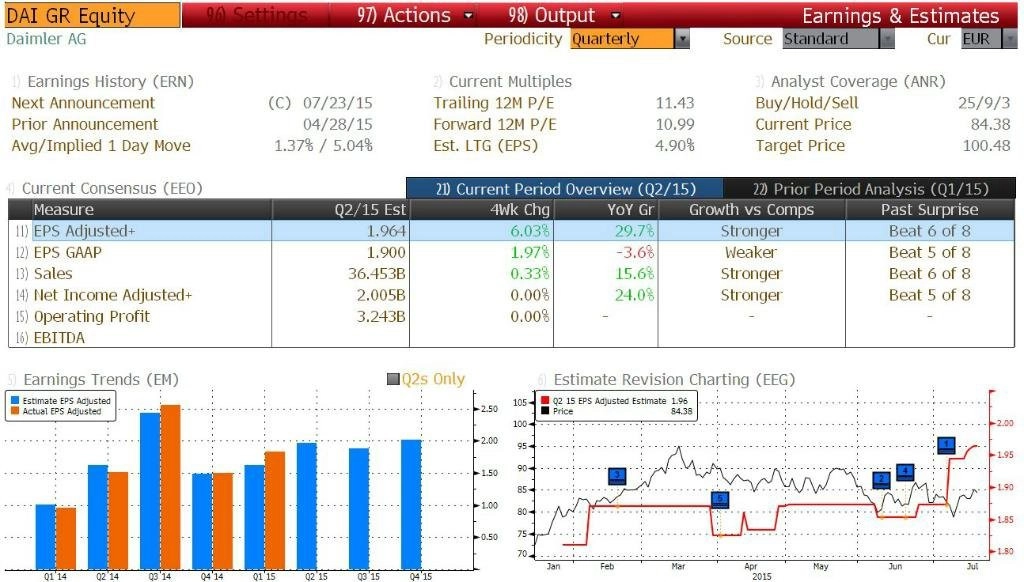Click the Next Announcement label
The width and height of the screenshot is (1024, 582).
[x=83, y=103]
